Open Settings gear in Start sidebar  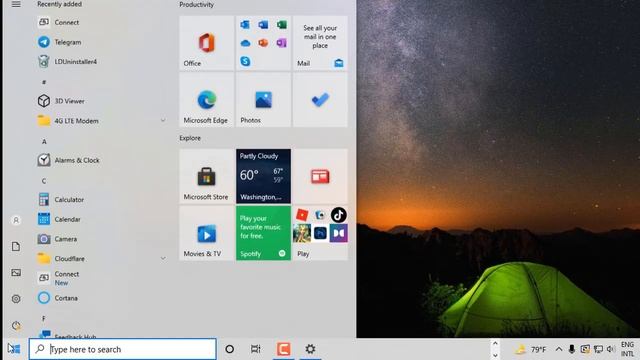[16, 299]
